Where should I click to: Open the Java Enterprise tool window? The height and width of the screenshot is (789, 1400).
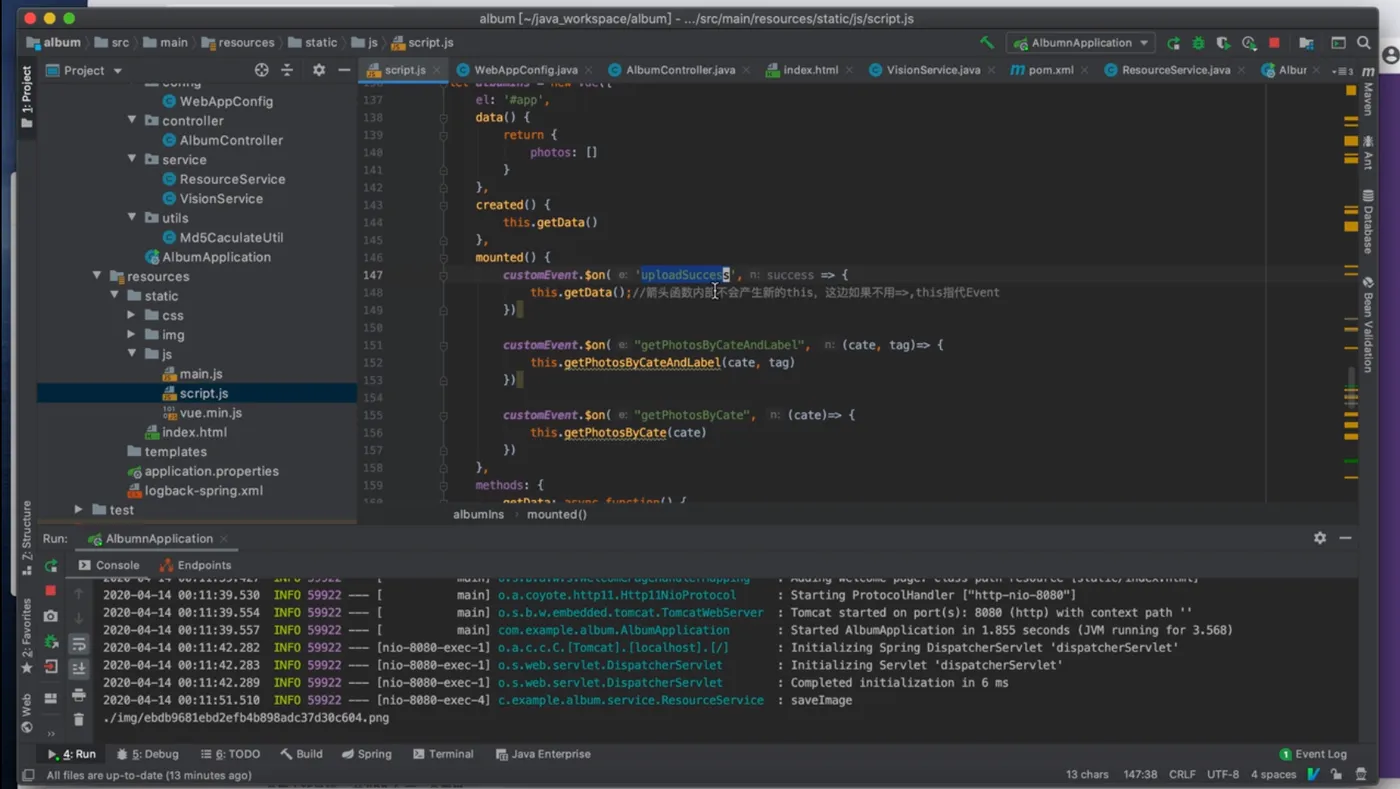[543, 754]
